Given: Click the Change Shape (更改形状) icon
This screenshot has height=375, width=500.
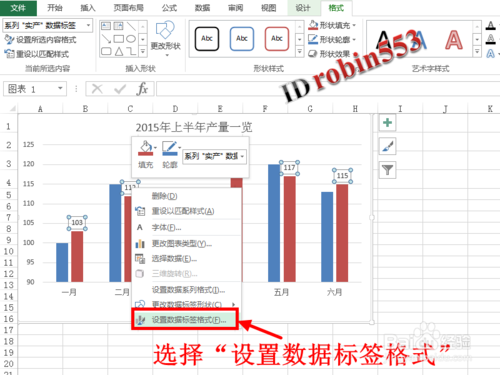Looking at the screenshot, I should [x=165, y=37].
